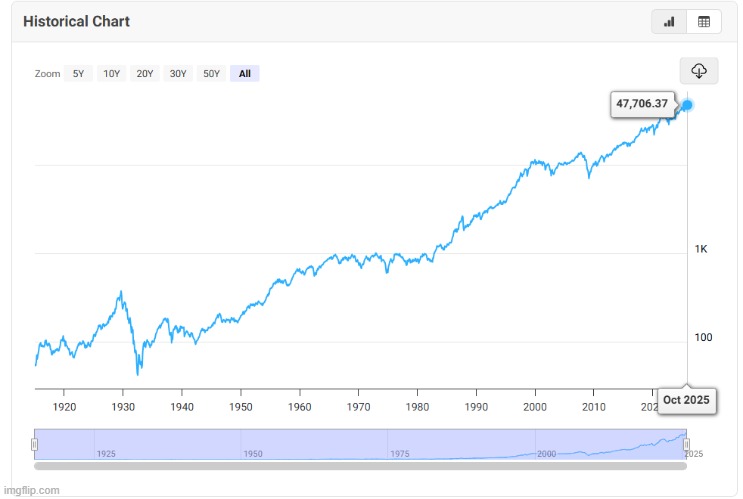
Task: Click the right range navigator handle
Action: (x=686, y=444)
